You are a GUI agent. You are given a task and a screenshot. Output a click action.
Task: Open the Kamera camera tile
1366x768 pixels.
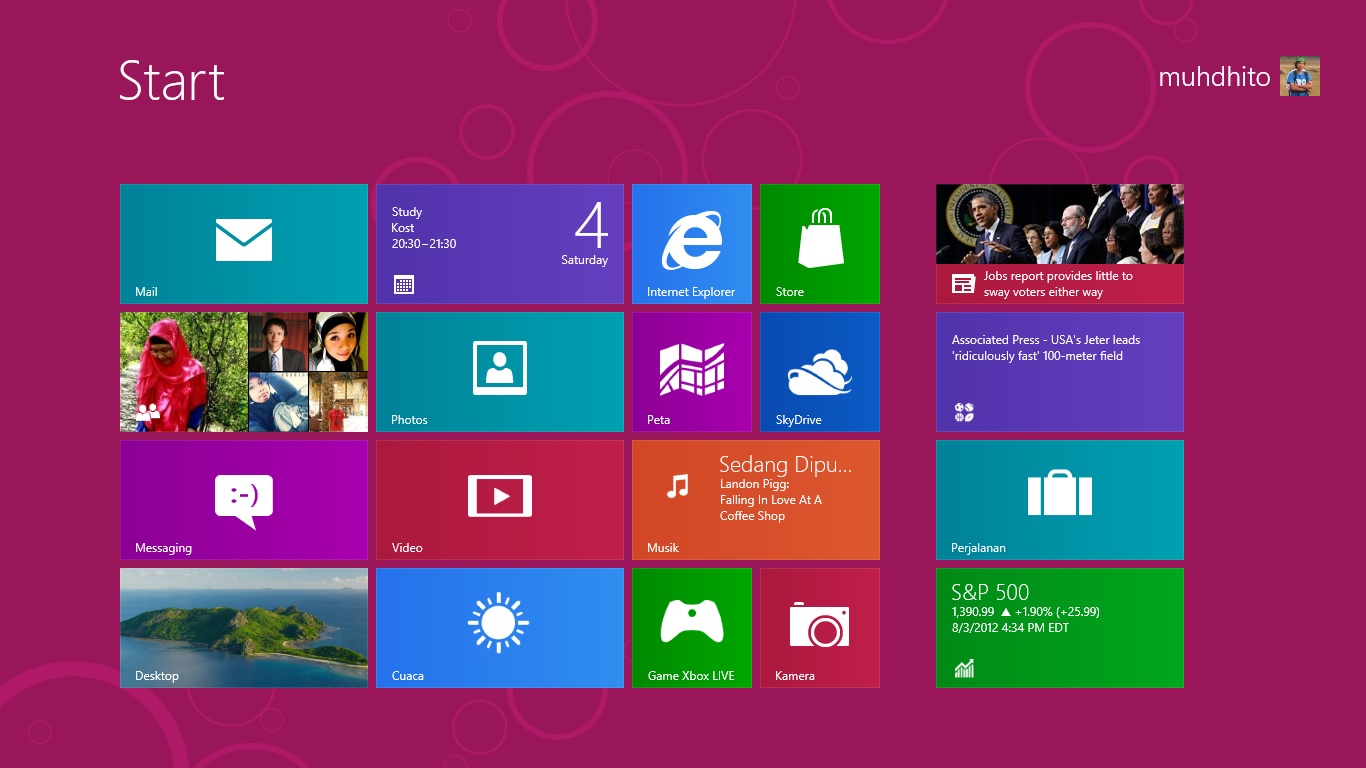(x=819, y=627)
